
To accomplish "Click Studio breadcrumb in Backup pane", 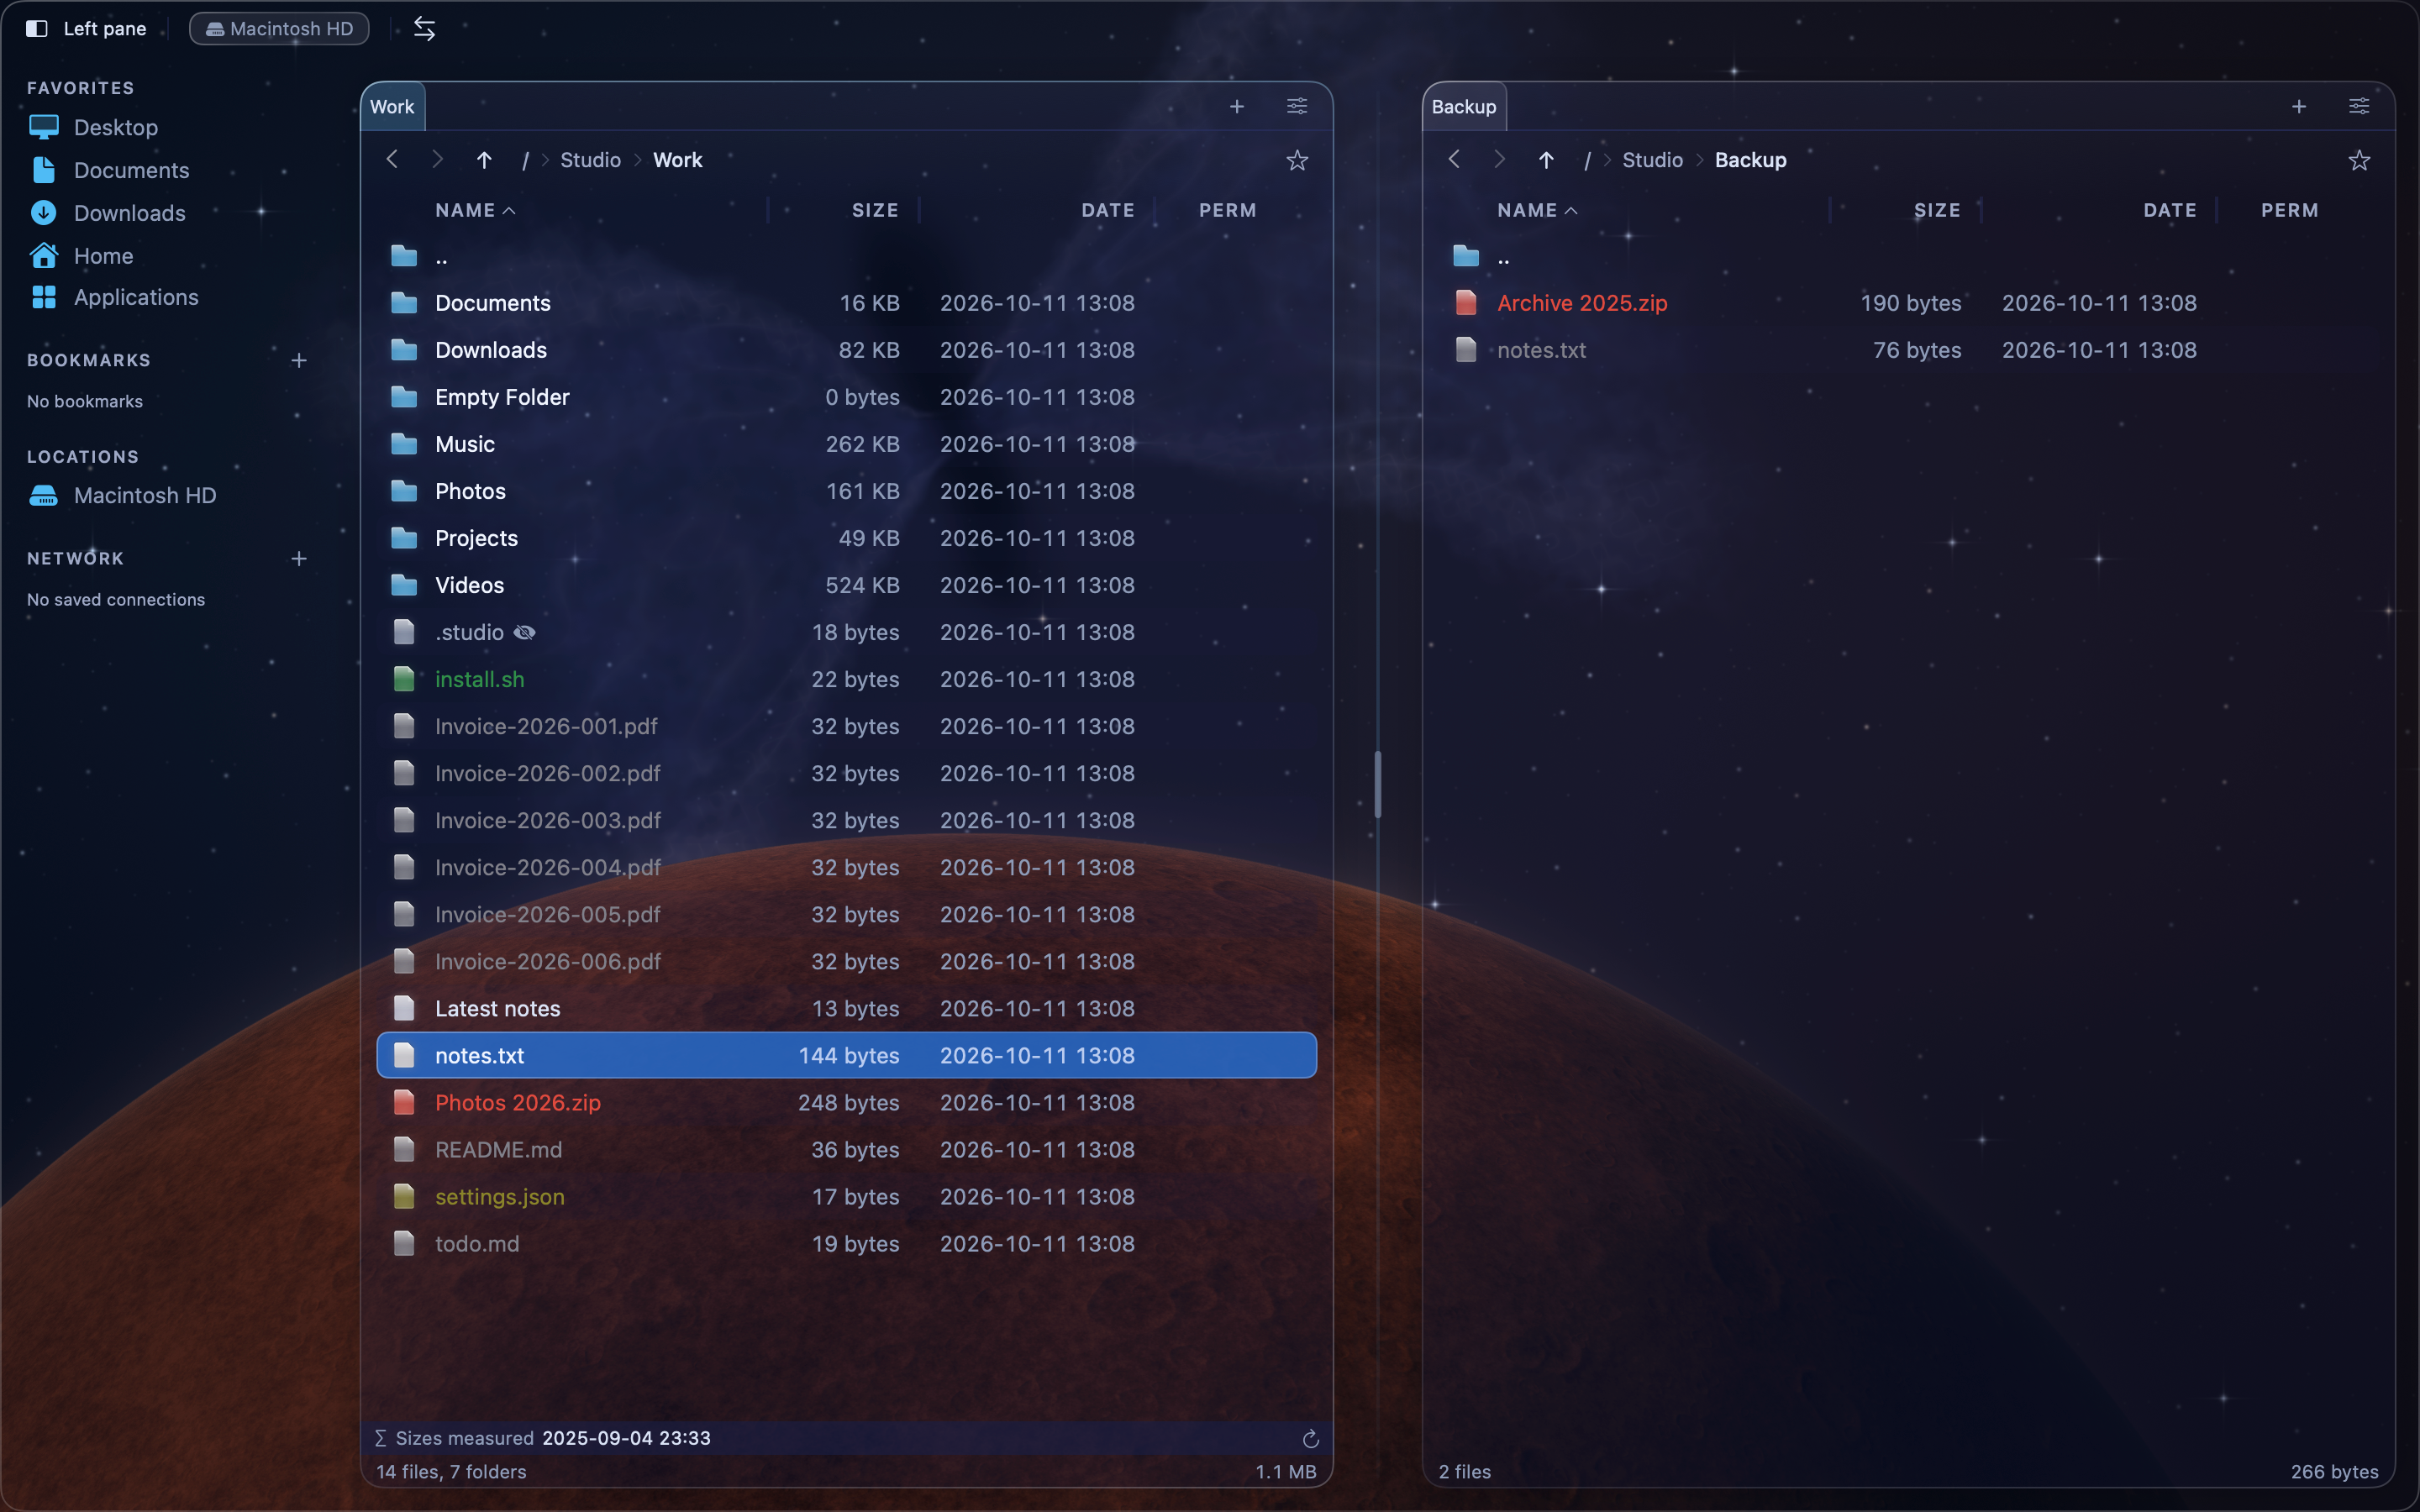I will (1652, 160).
